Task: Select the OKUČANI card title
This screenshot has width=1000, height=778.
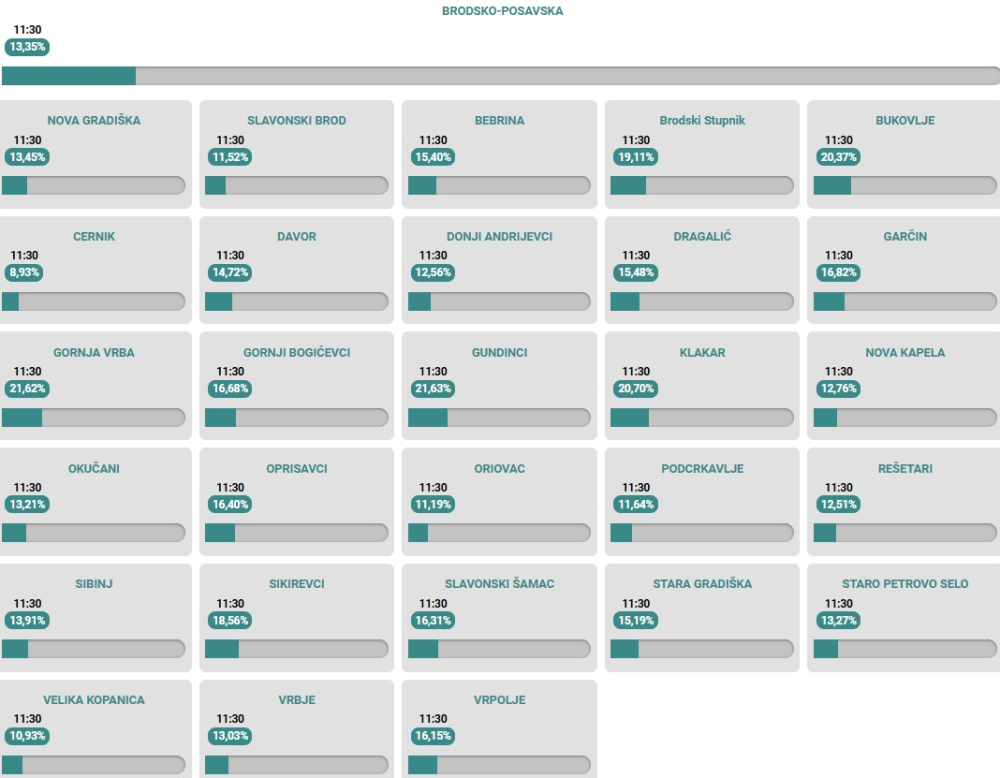Action: pyautogui.click(x=94, y=469)
